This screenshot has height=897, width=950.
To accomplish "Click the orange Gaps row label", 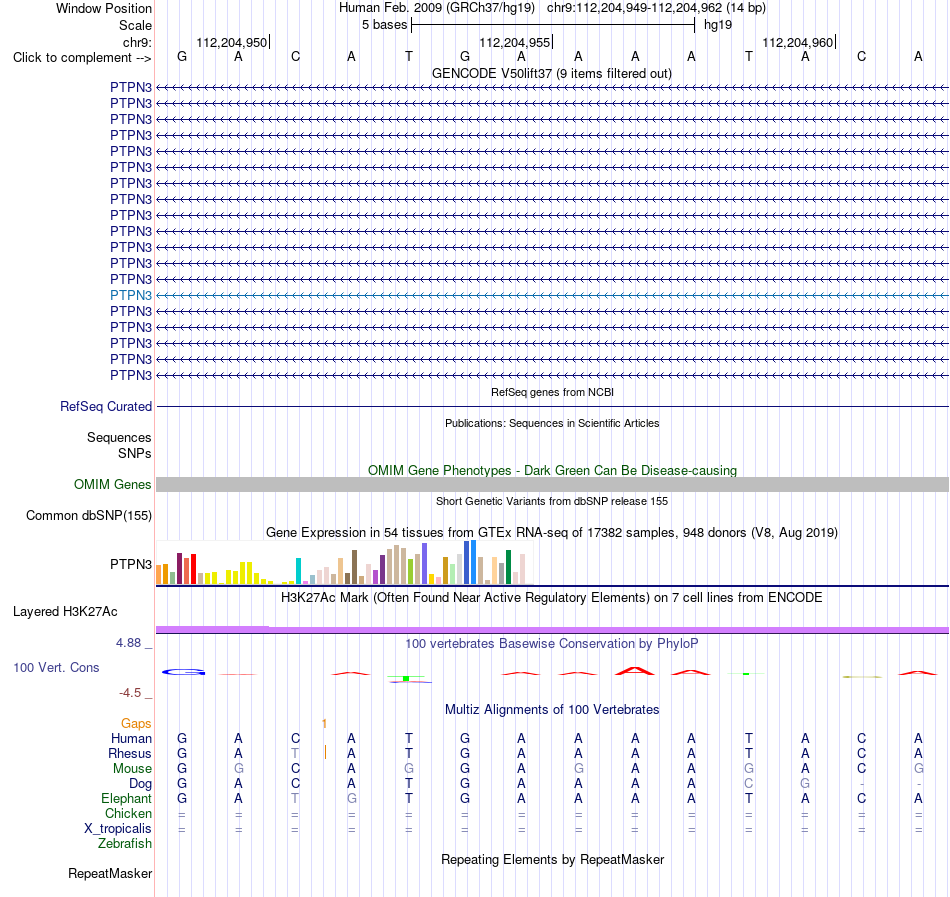I will coord(136,723).
